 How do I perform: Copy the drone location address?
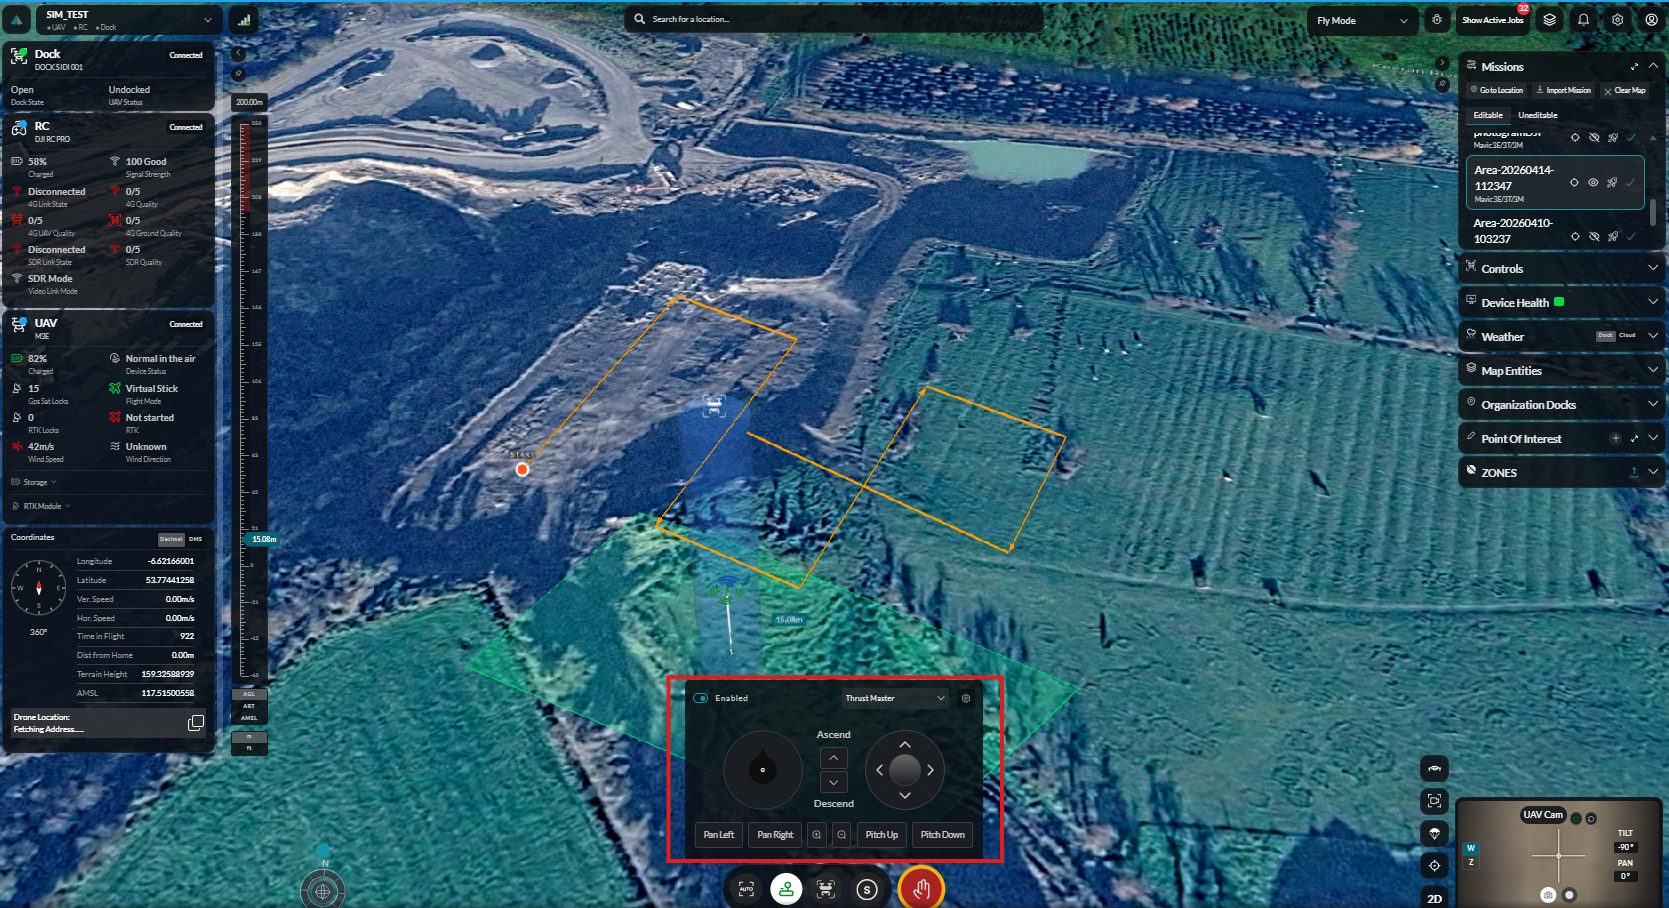(196, 723)
